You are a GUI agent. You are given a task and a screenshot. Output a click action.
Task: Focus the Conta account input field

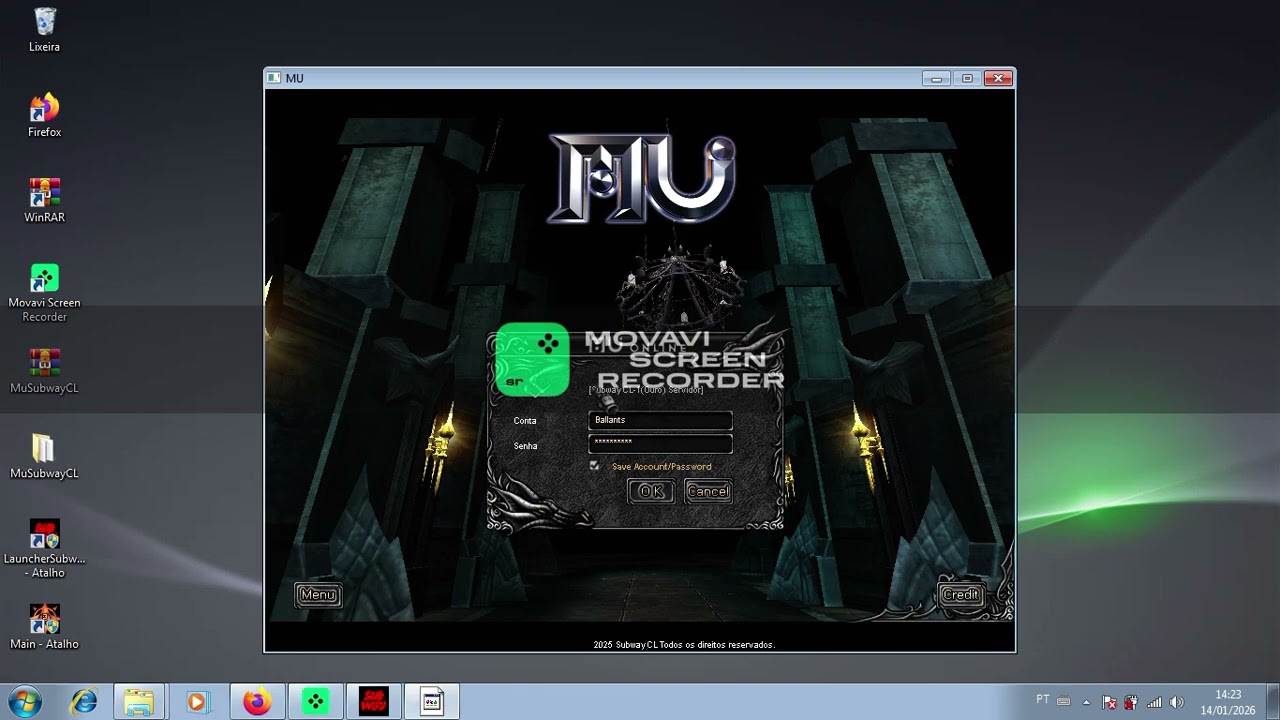click(660, 420)
